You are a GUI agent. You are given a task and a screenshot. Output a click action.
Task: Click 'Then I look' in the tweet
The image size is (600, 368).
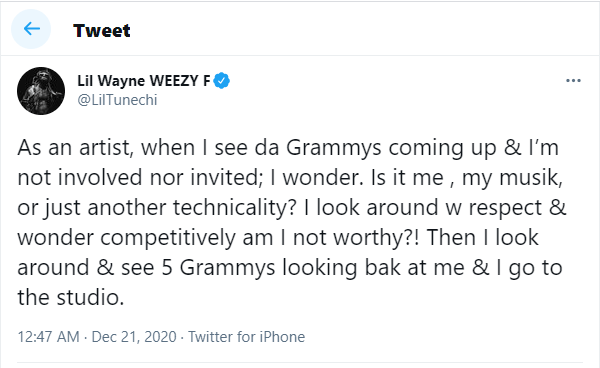[482, 237]
